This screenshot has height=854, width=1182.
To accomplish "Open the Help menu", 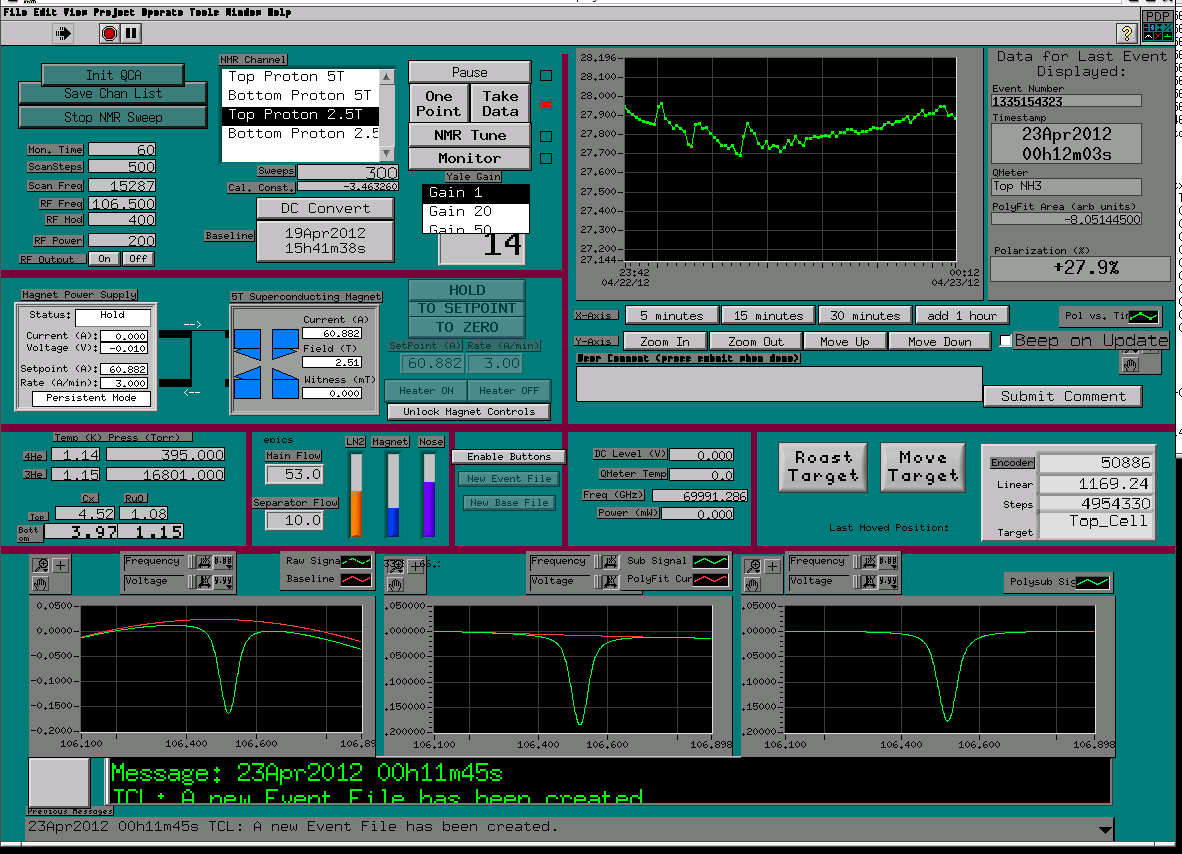I will [279, 12].
